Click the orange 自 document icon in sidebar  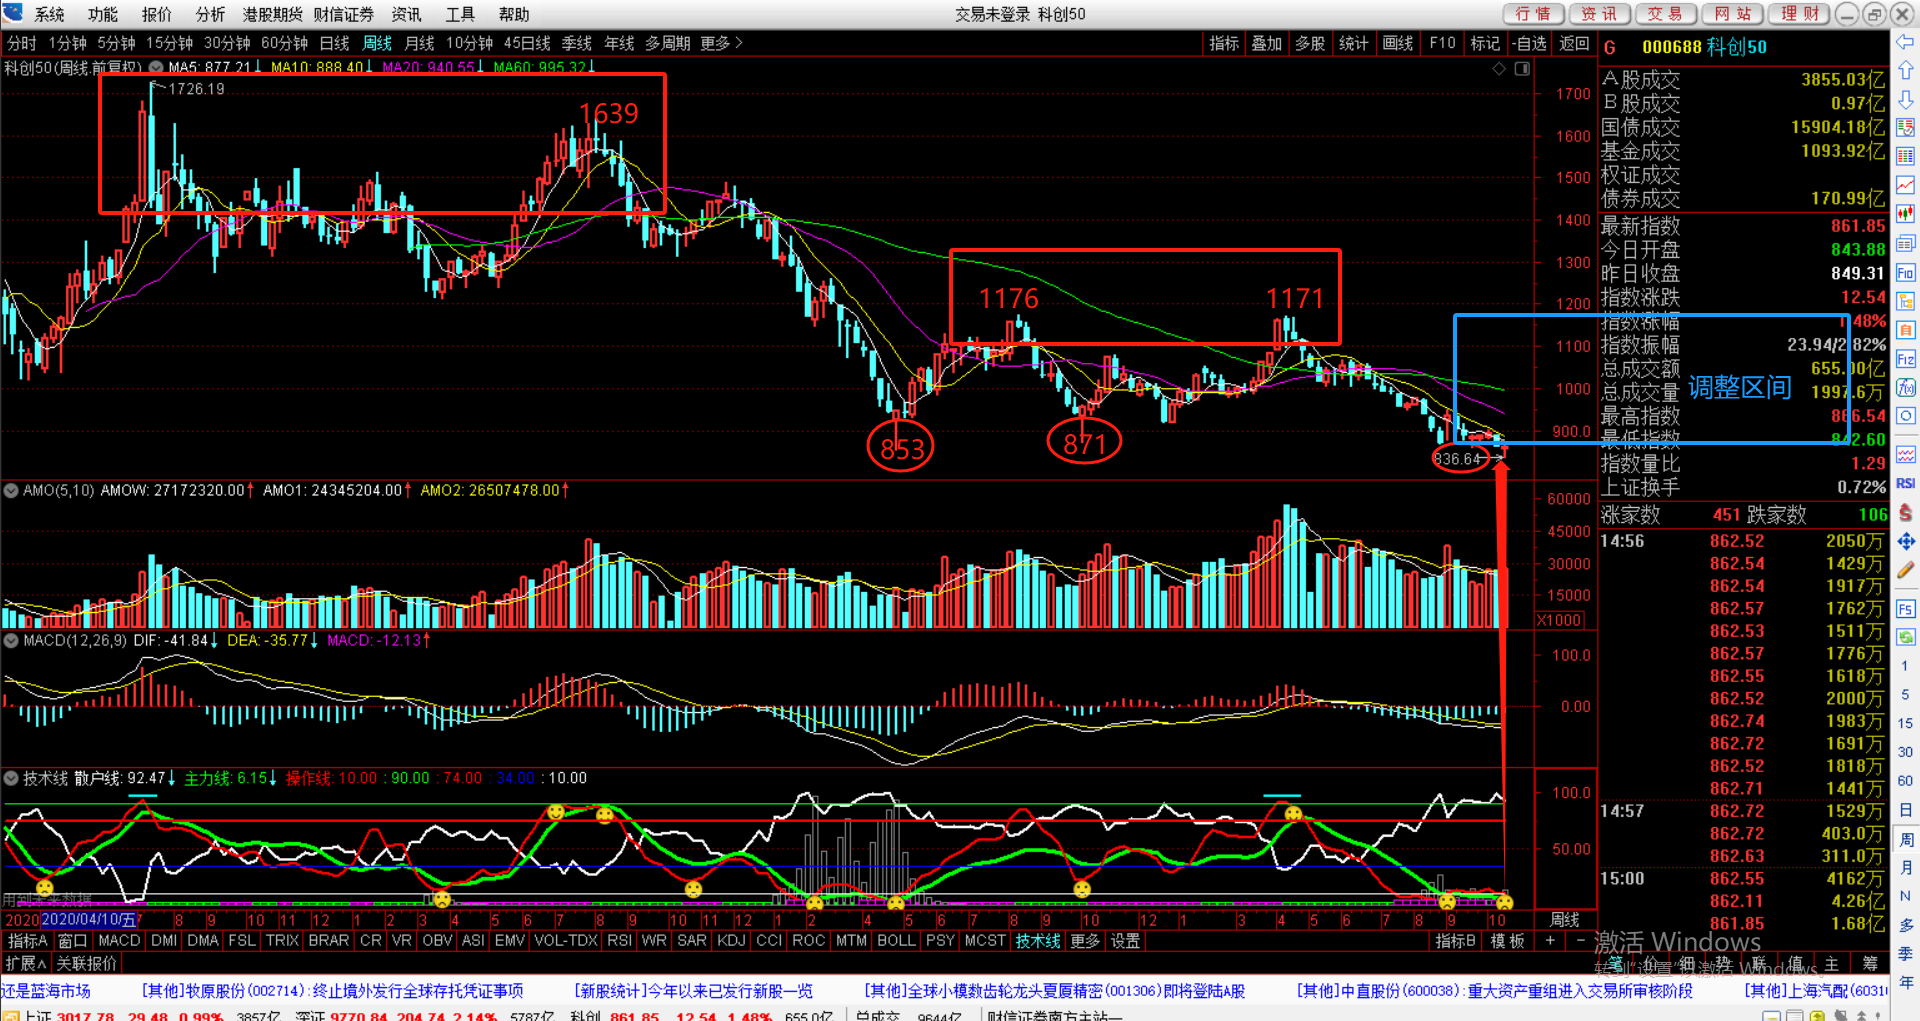pyautogui.click(x=1906, y=330)
